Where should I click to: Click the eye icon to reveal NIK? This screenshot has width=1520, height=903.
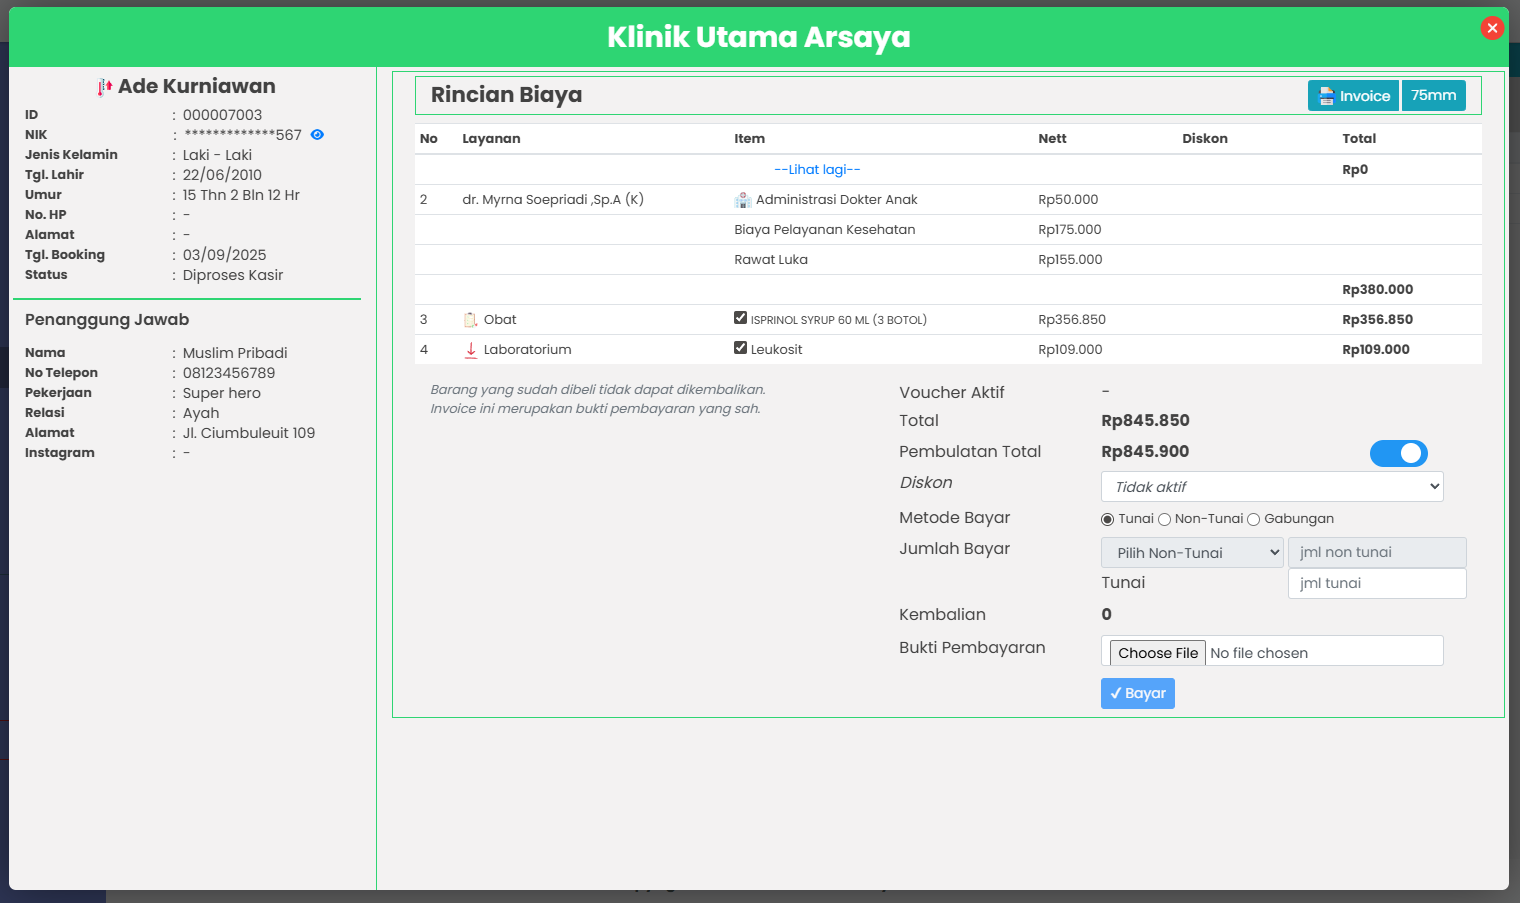click(x=317, y=135)
